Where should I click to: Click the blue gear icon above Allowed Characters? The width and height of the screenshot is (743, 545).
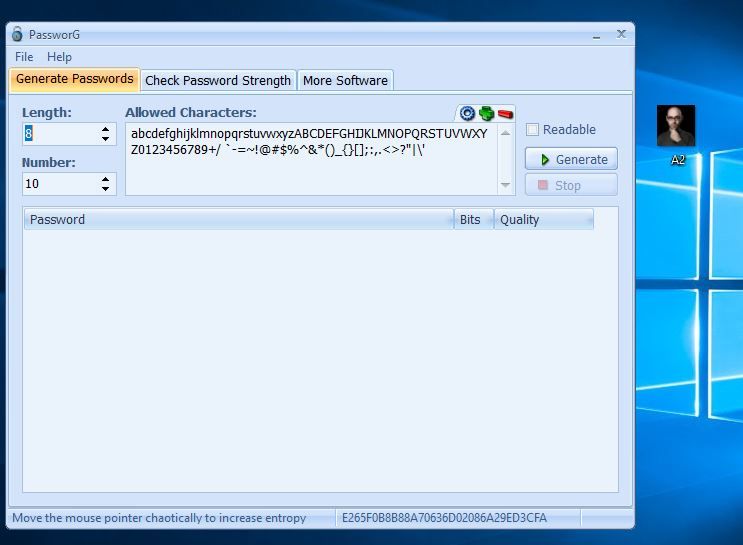tap(467, 113)
